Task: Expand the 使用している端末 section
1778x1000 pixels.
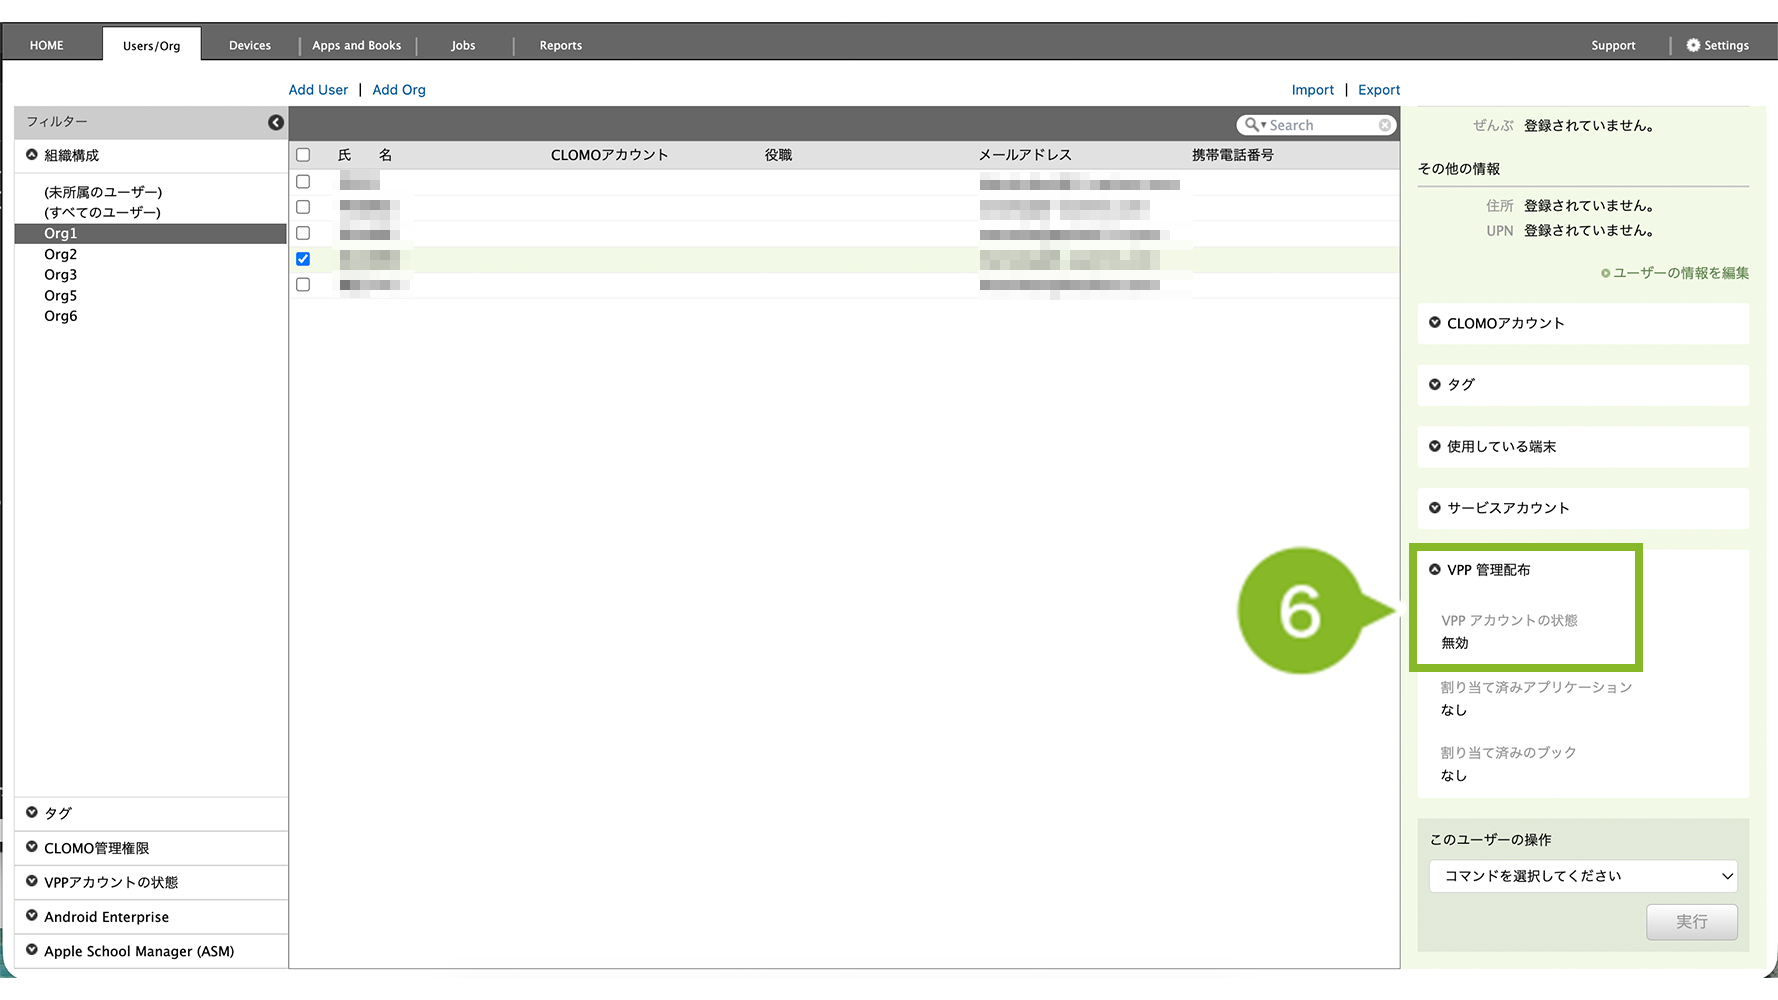Action: point(1435,447)
